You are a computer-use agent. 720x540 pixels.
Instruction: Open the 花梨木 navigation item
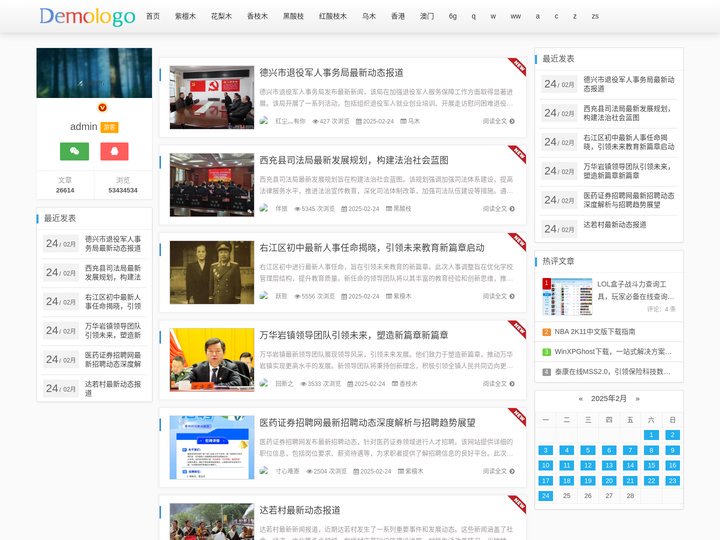pyautogui.click(x=221, y=16)
